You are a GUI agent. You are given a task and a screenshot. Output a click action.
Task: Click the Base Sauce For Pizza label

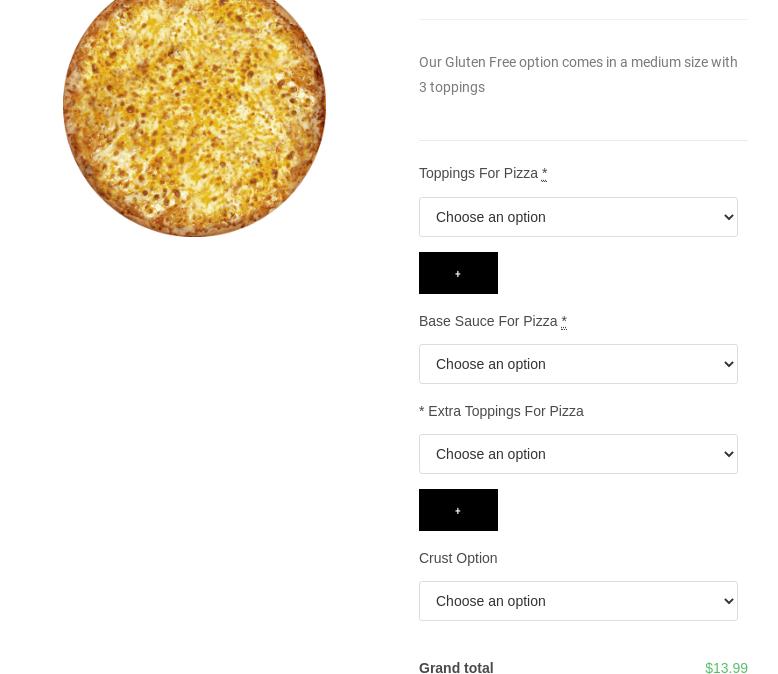[488, 321]
